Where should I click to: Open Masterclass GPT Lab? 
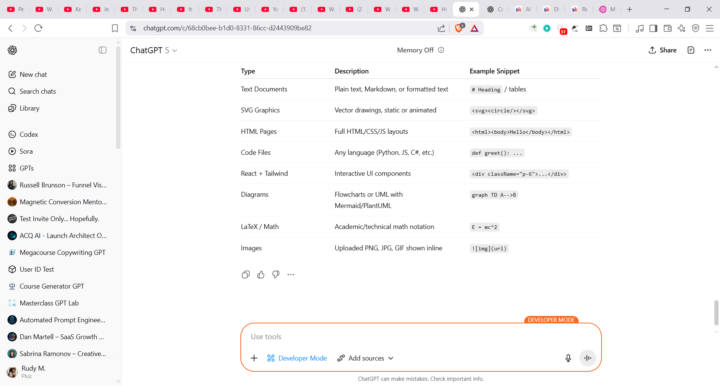(44, 303)
